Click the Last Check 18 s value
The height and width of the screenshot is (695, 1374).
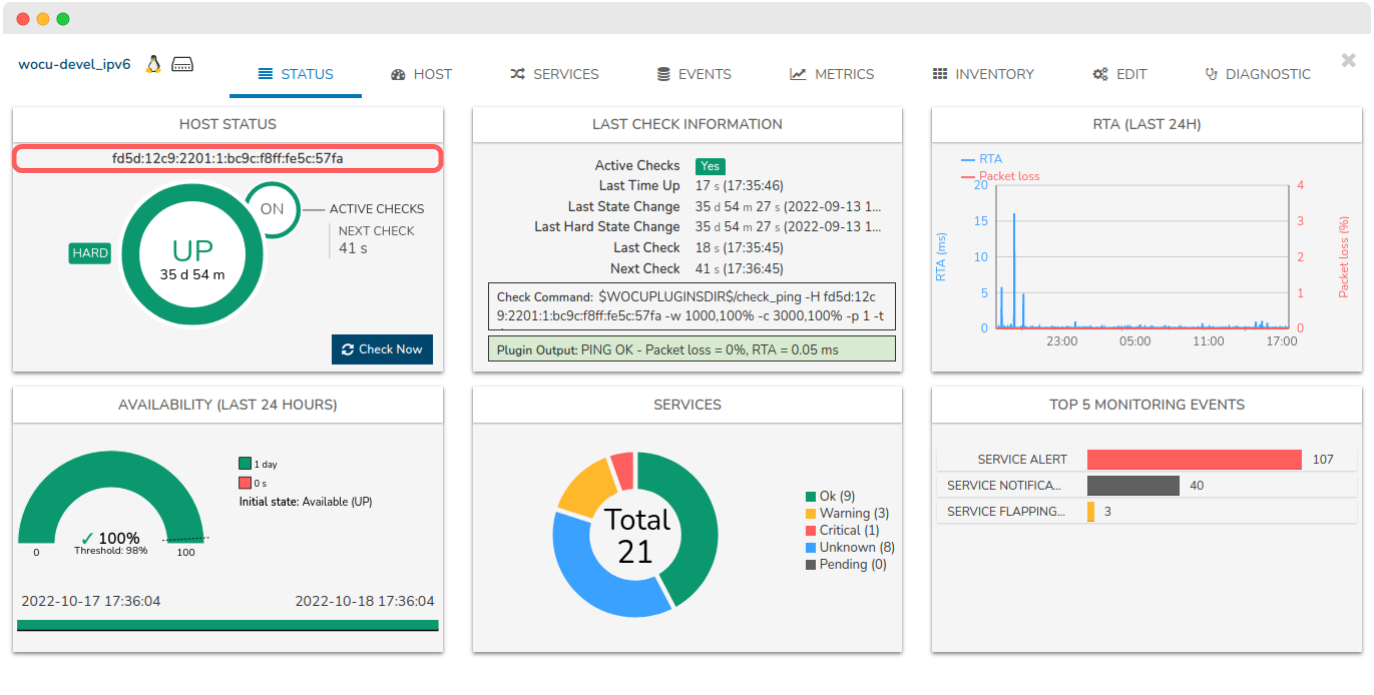tap(739, 248)
